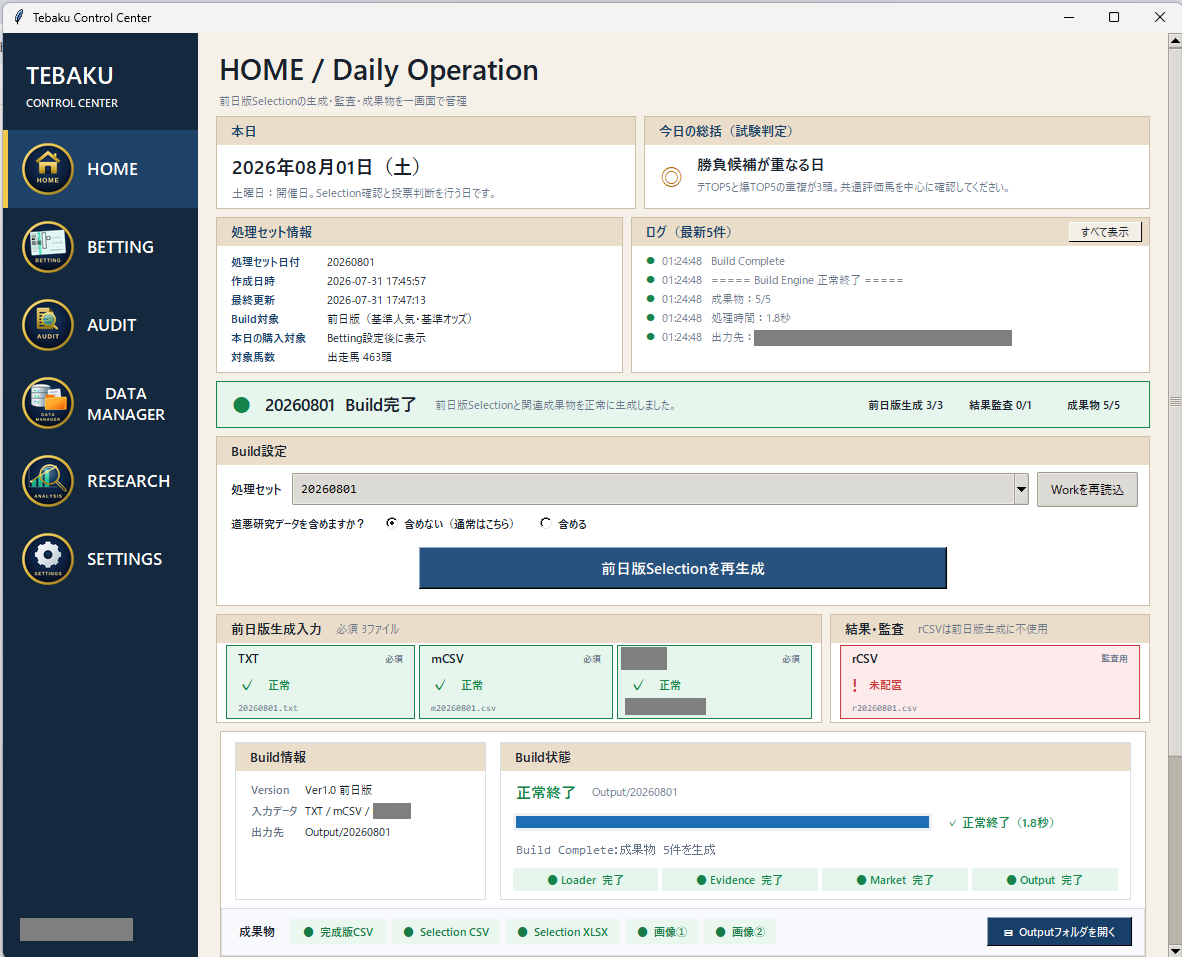
Task: Click the 画像① output chip
Action: point(662,932)
